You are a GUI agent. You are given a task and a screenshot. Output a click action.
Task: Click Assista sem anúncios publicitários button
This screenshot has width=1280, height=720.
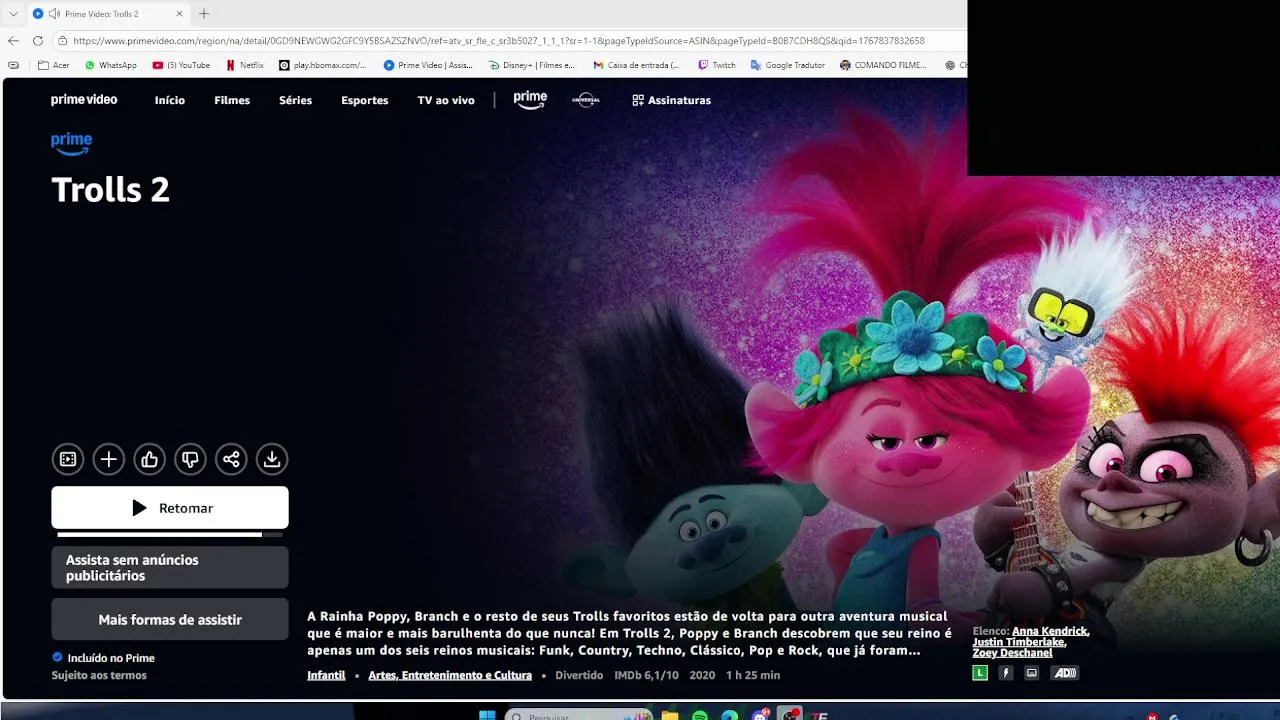pos(170,568)
